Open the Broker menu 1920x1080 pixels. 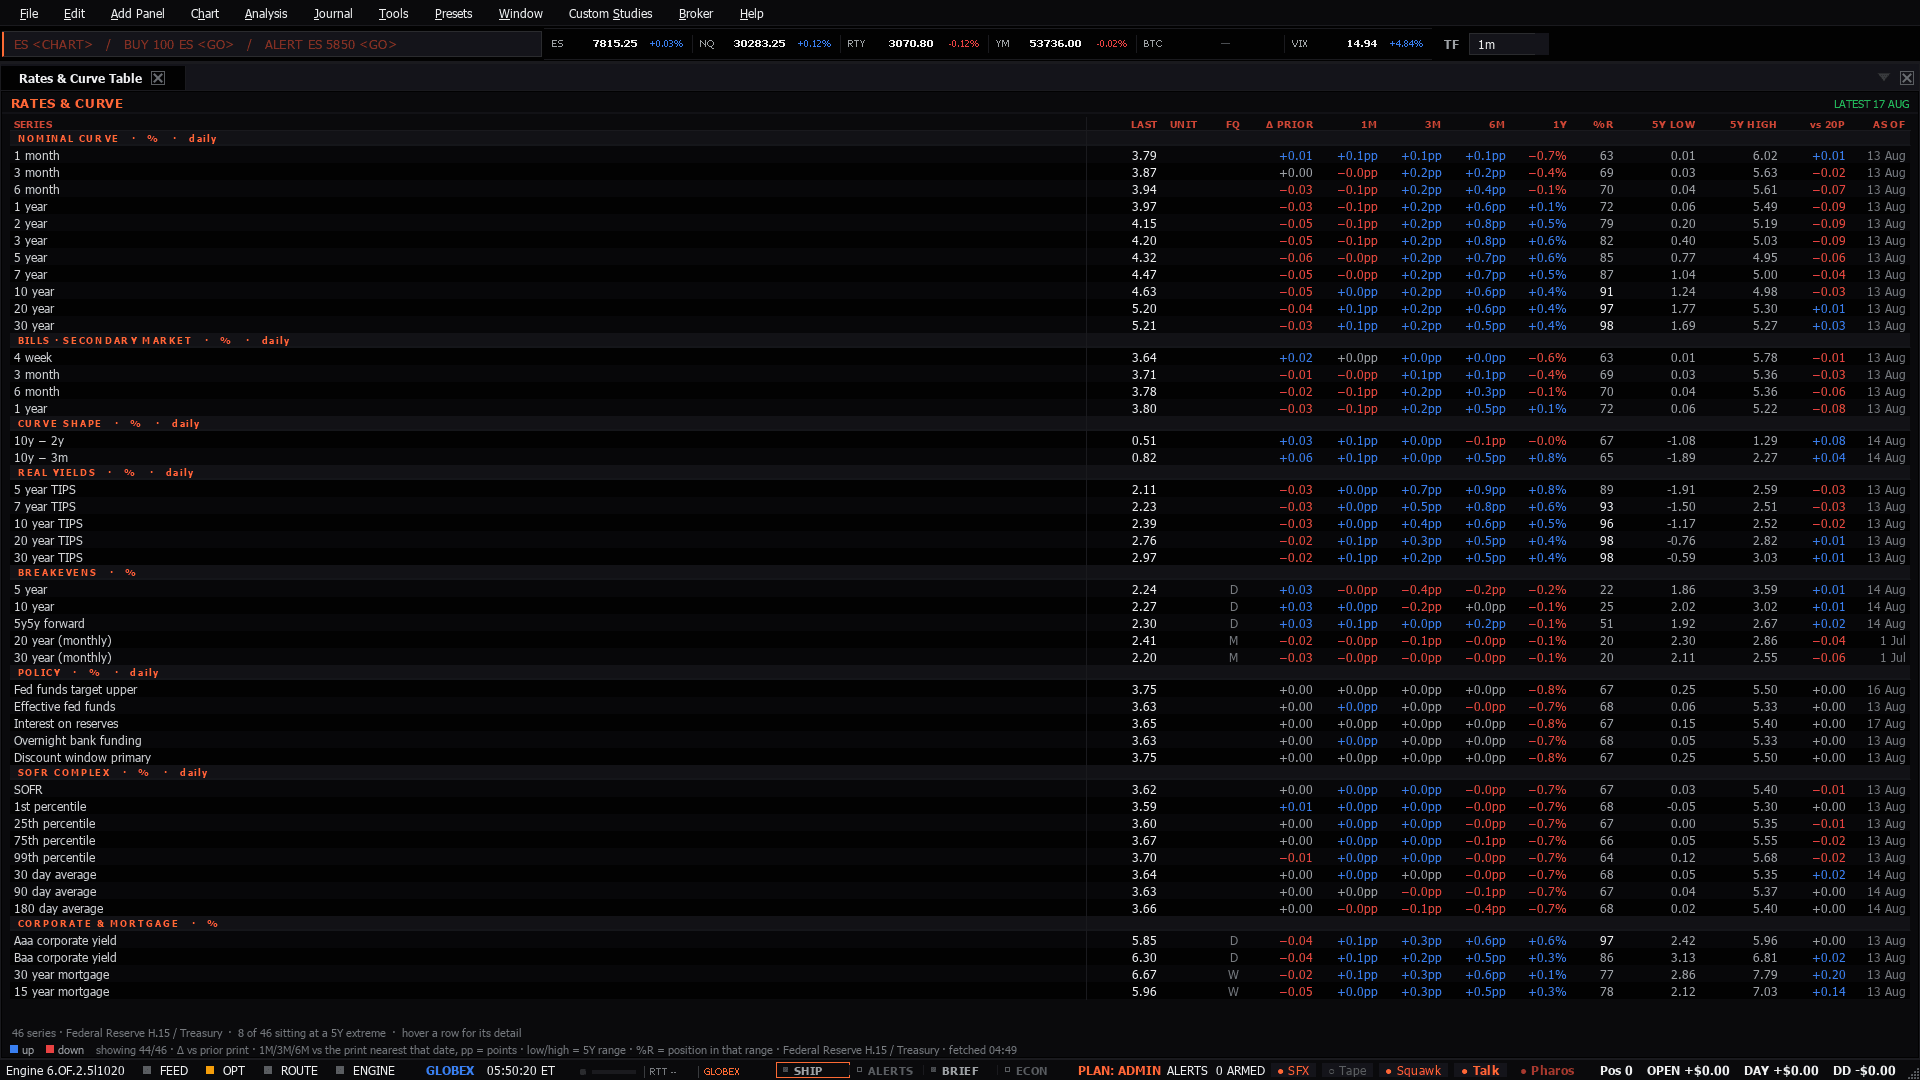point(695,13)
